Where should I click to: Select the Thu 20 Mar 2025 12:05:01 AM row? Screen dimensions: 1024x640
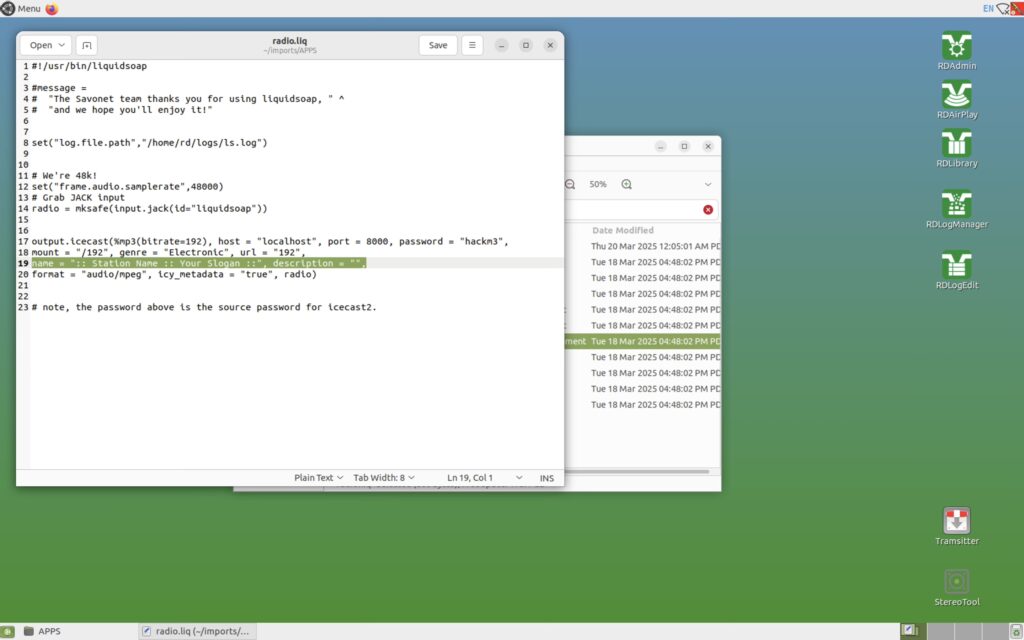(643, 246)
